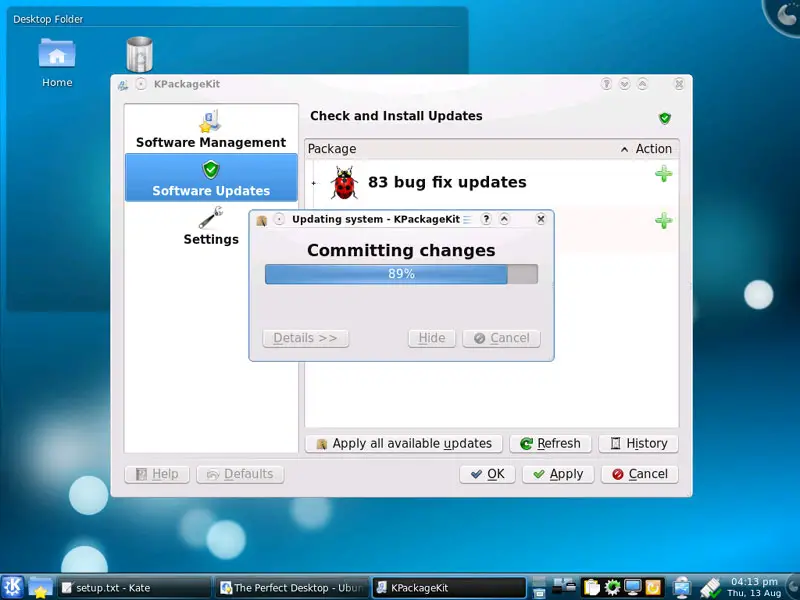Open the pager desktop switcher
Image resolution: width=800 pixels, height=600 pixels.
[x=539, y=587]
